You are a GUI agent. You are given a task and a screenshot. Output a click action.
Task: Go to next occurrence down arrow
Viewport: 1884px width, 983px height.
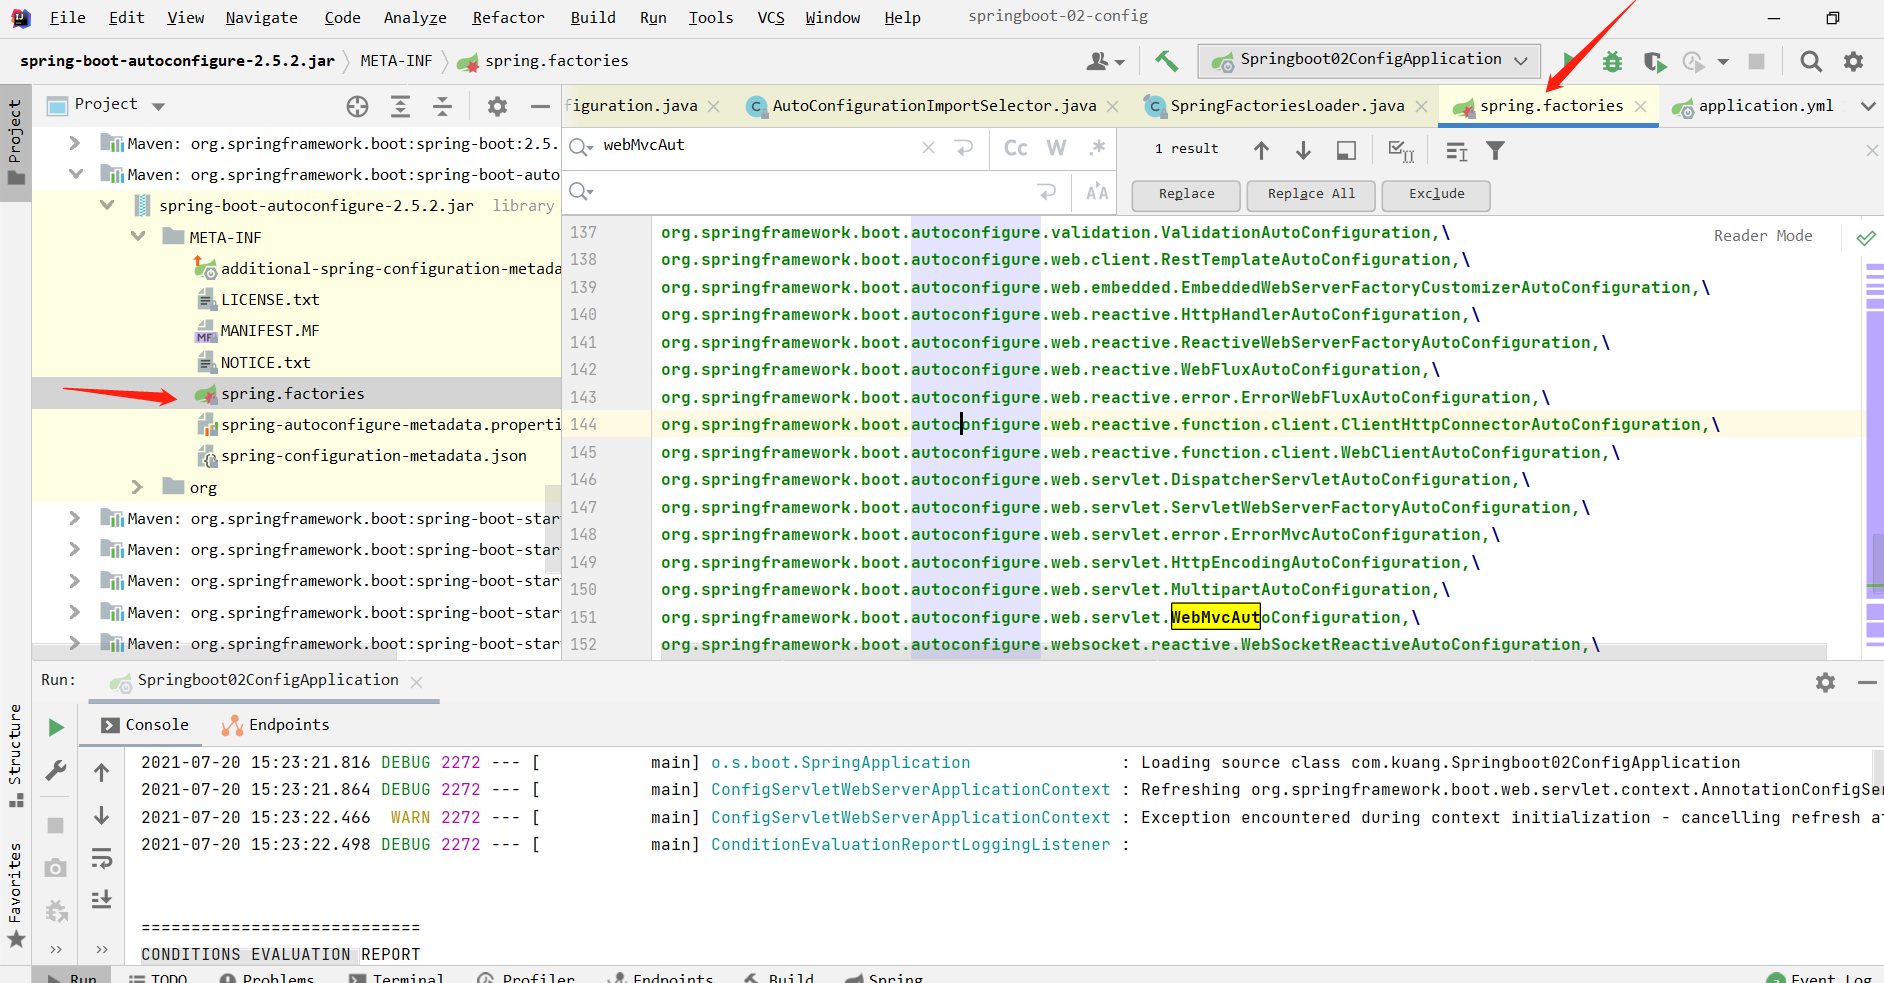(1303, 150)
